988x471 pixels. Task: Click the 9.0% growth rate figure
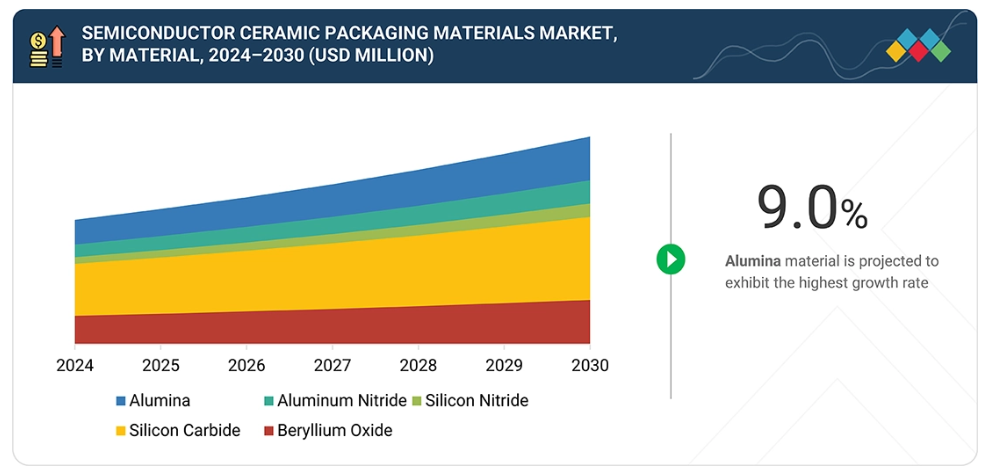pyautogui.click(x=811, y=208)
